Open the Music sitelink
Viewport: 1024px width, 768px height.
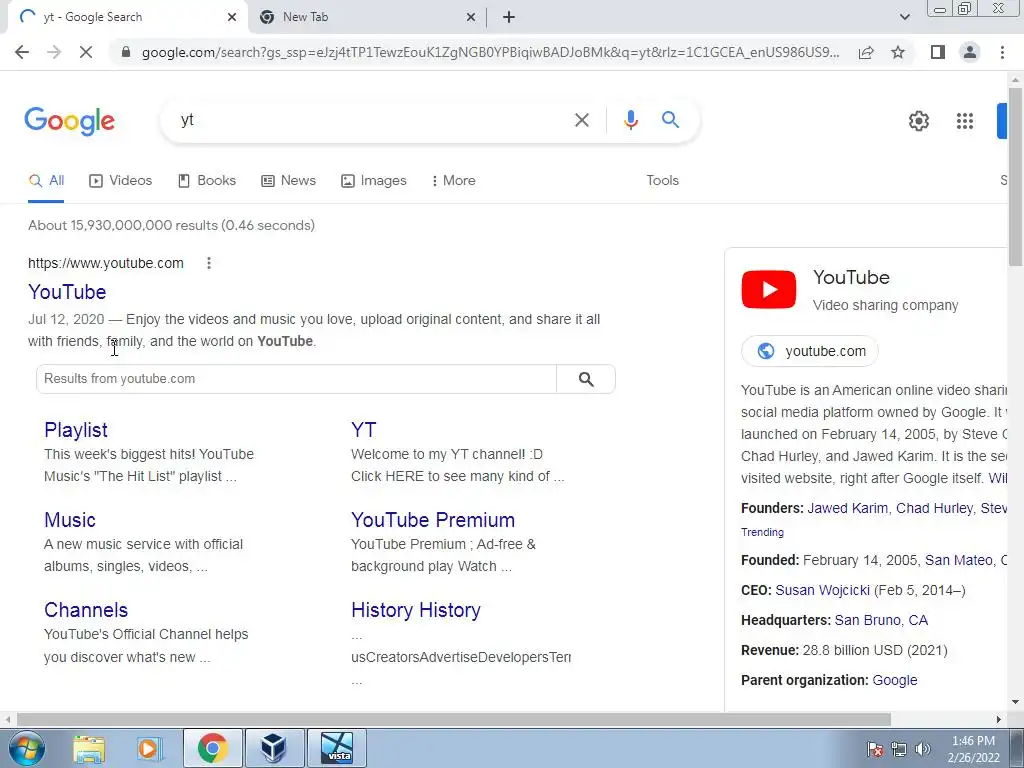tap(70, 520)
